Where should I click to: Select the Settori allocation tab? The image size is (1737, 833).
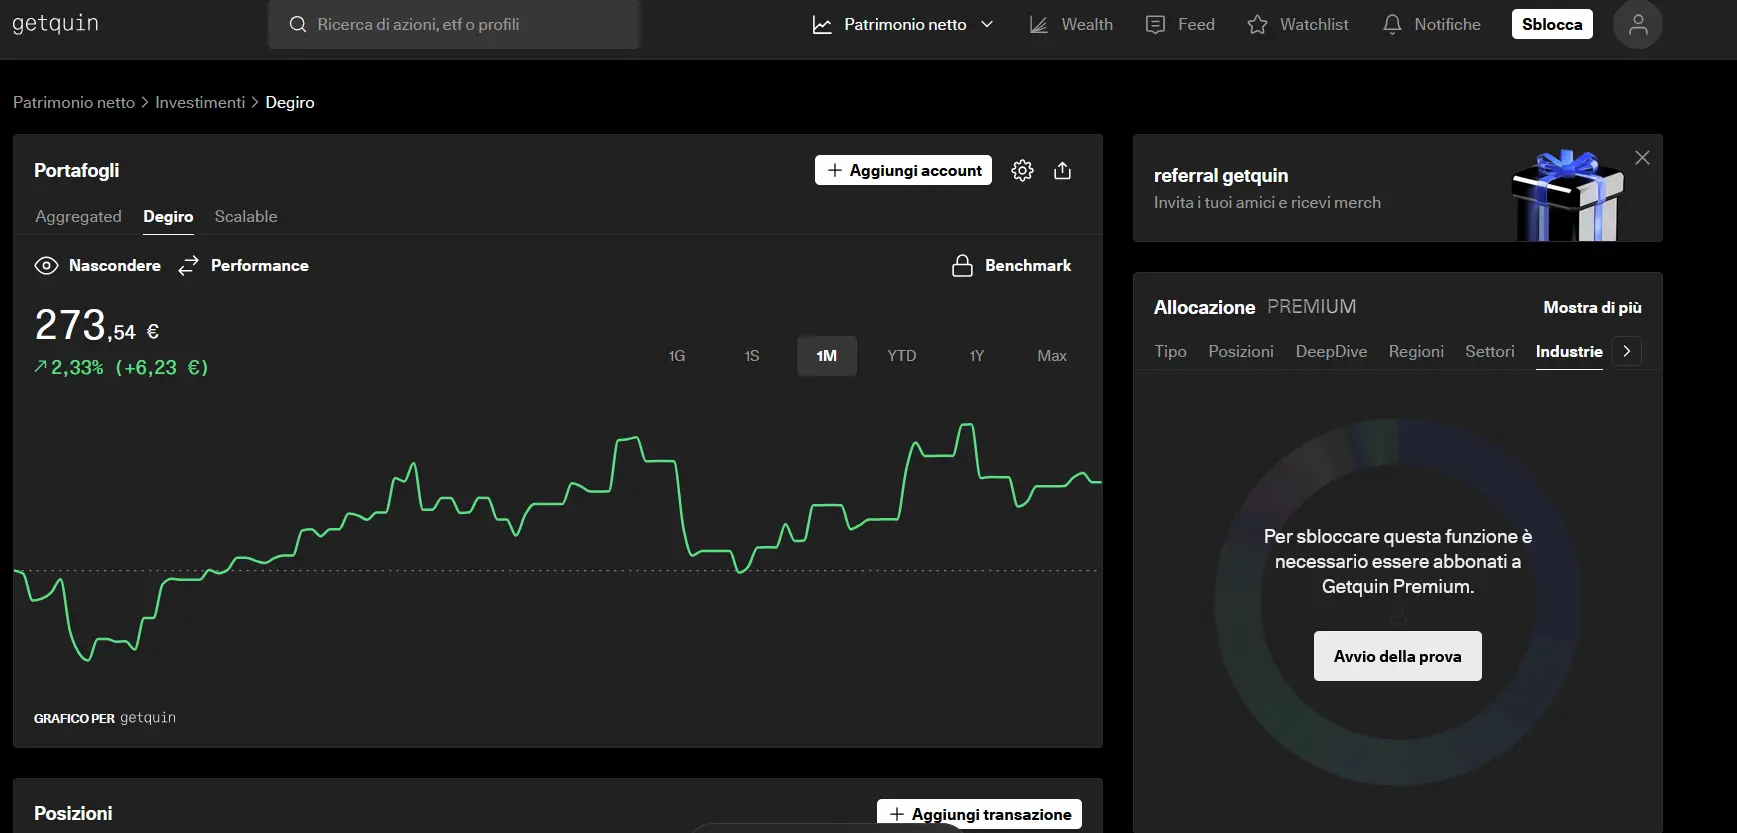coord(1490,351)
